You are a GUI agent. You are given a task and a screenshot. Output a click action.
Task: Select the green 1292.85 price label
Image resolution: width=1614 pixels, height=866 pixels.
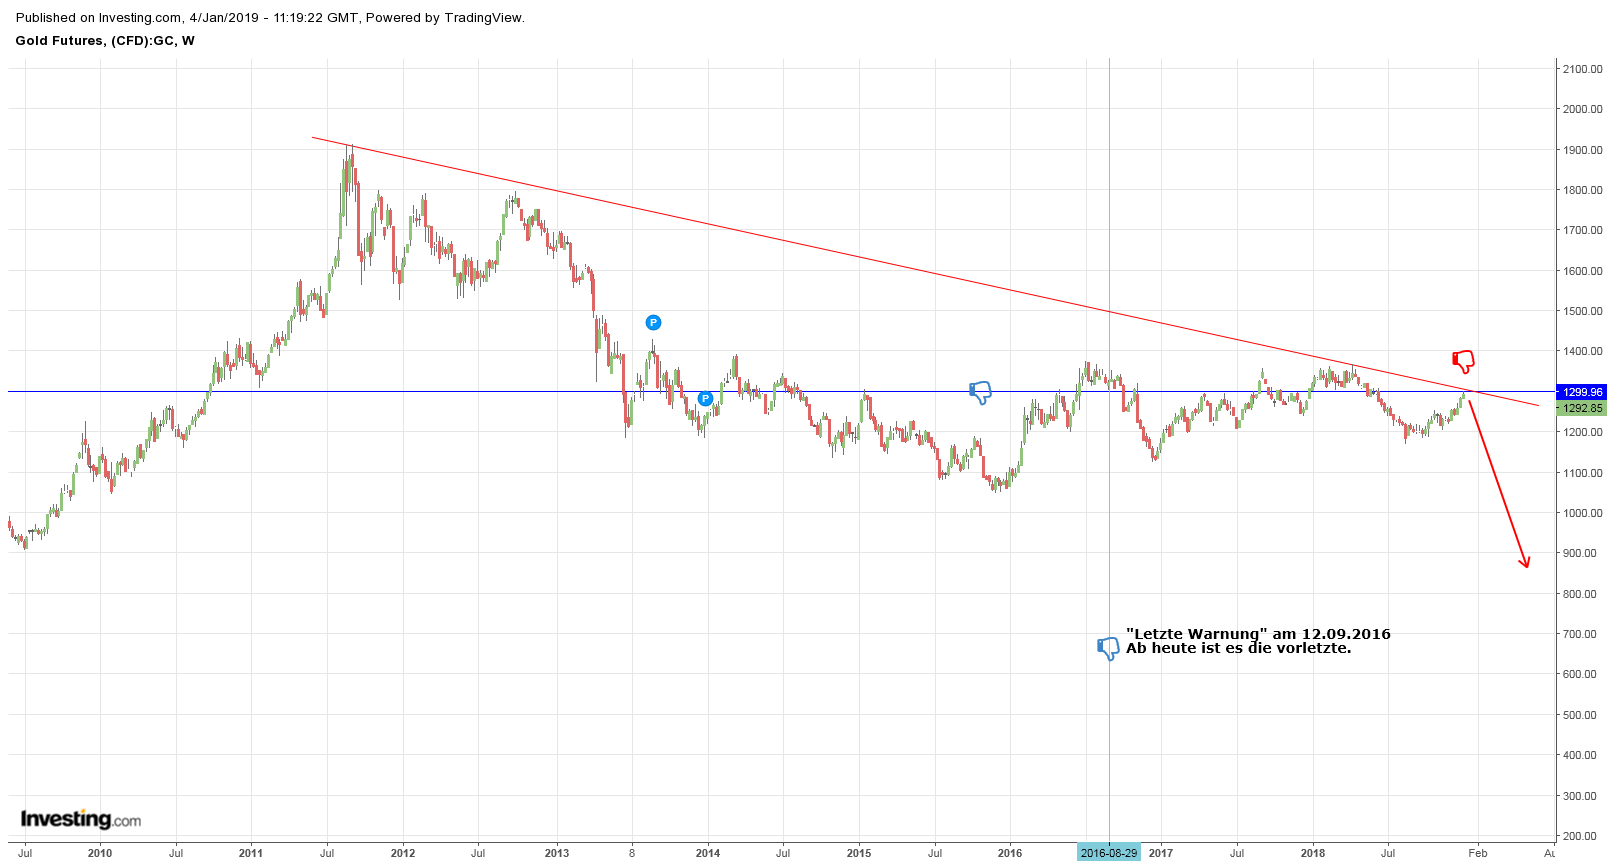(1582, 408)
